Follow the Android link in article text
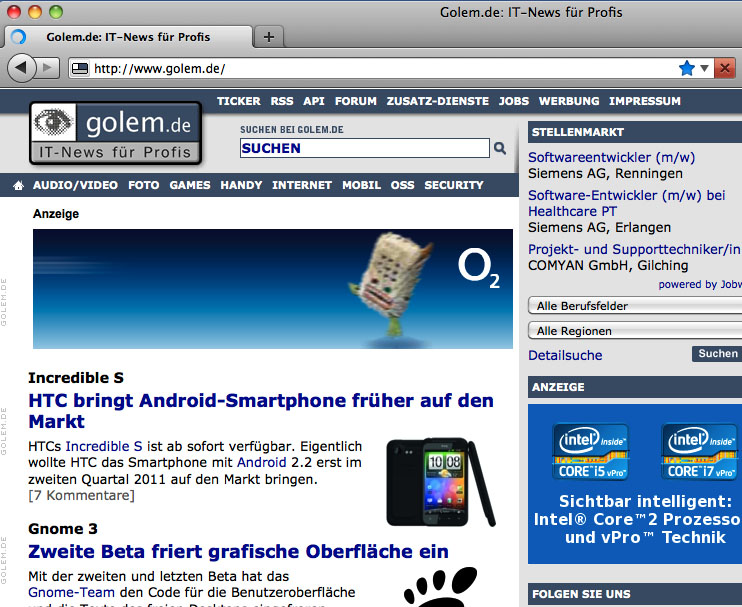Viewport: 742px width, 607px height. pyautogui.click(x=261, y=462)
